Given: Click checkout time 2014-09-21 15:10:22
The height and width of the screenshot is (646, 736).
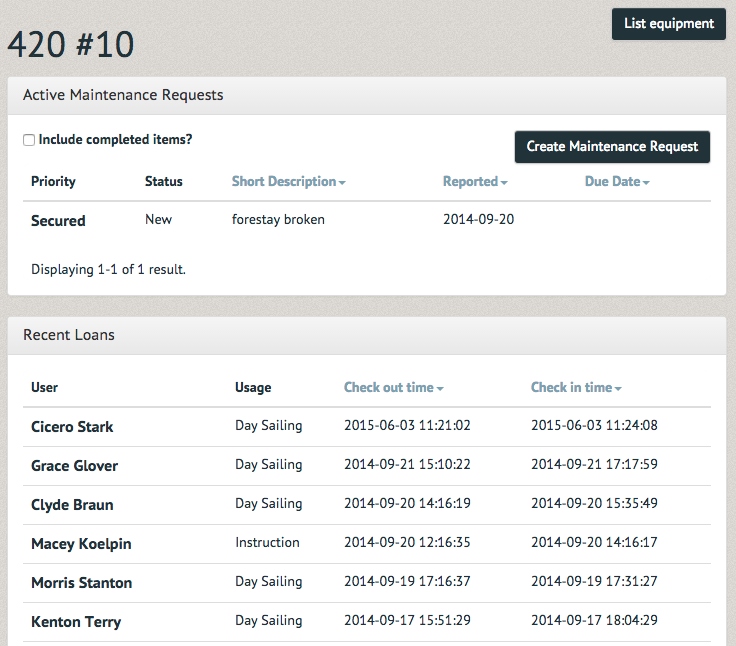Looking at the screenshot, I should pos(407,464).
